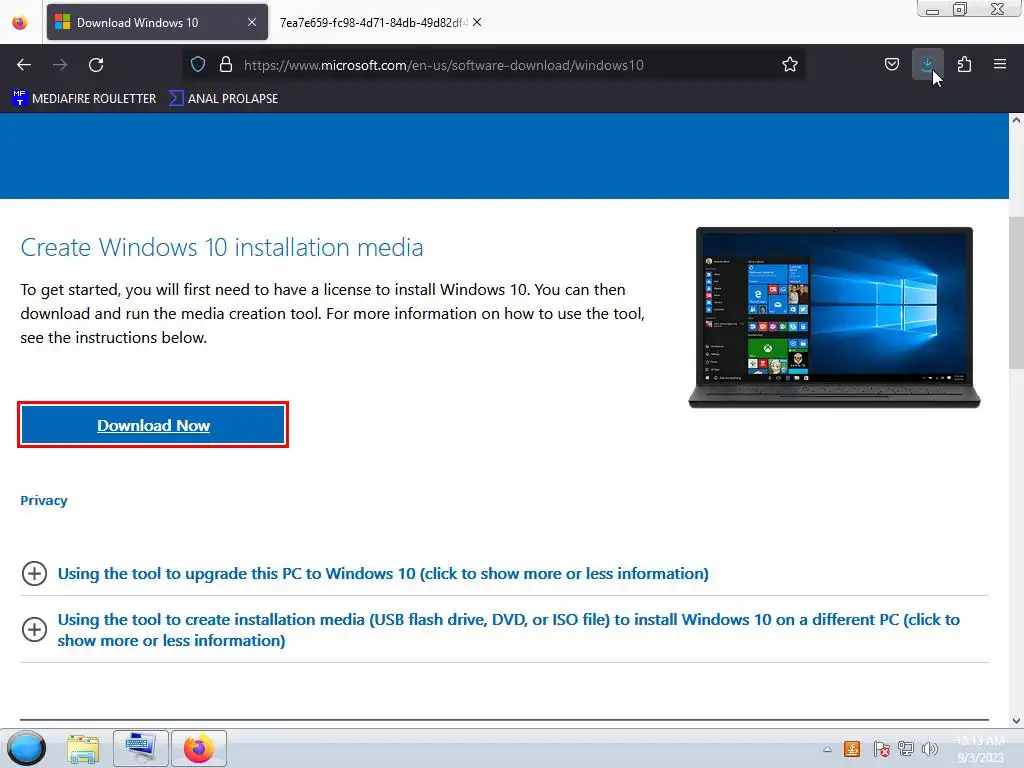Click the page scrollbar down arrow
Viewport: 1024px width, 768px height.
(1016, 721)
